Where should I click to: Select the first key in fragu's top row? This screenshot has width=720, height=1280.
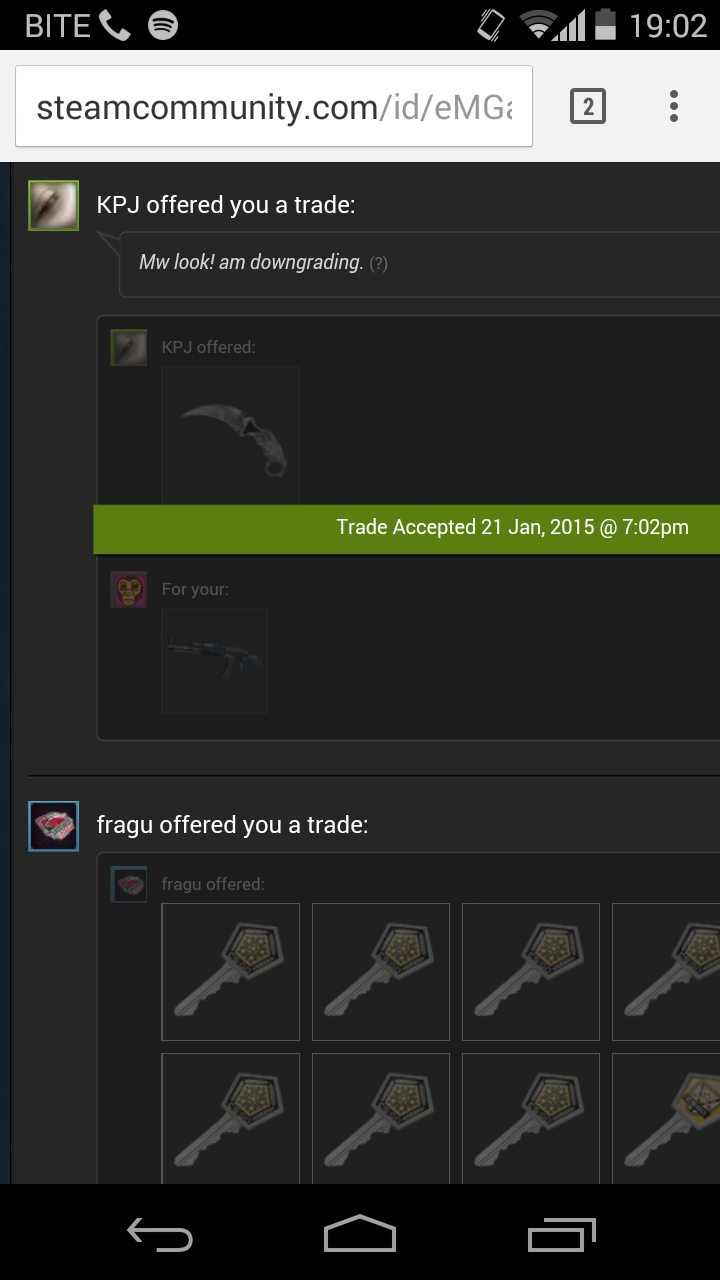tap(231, 972)
